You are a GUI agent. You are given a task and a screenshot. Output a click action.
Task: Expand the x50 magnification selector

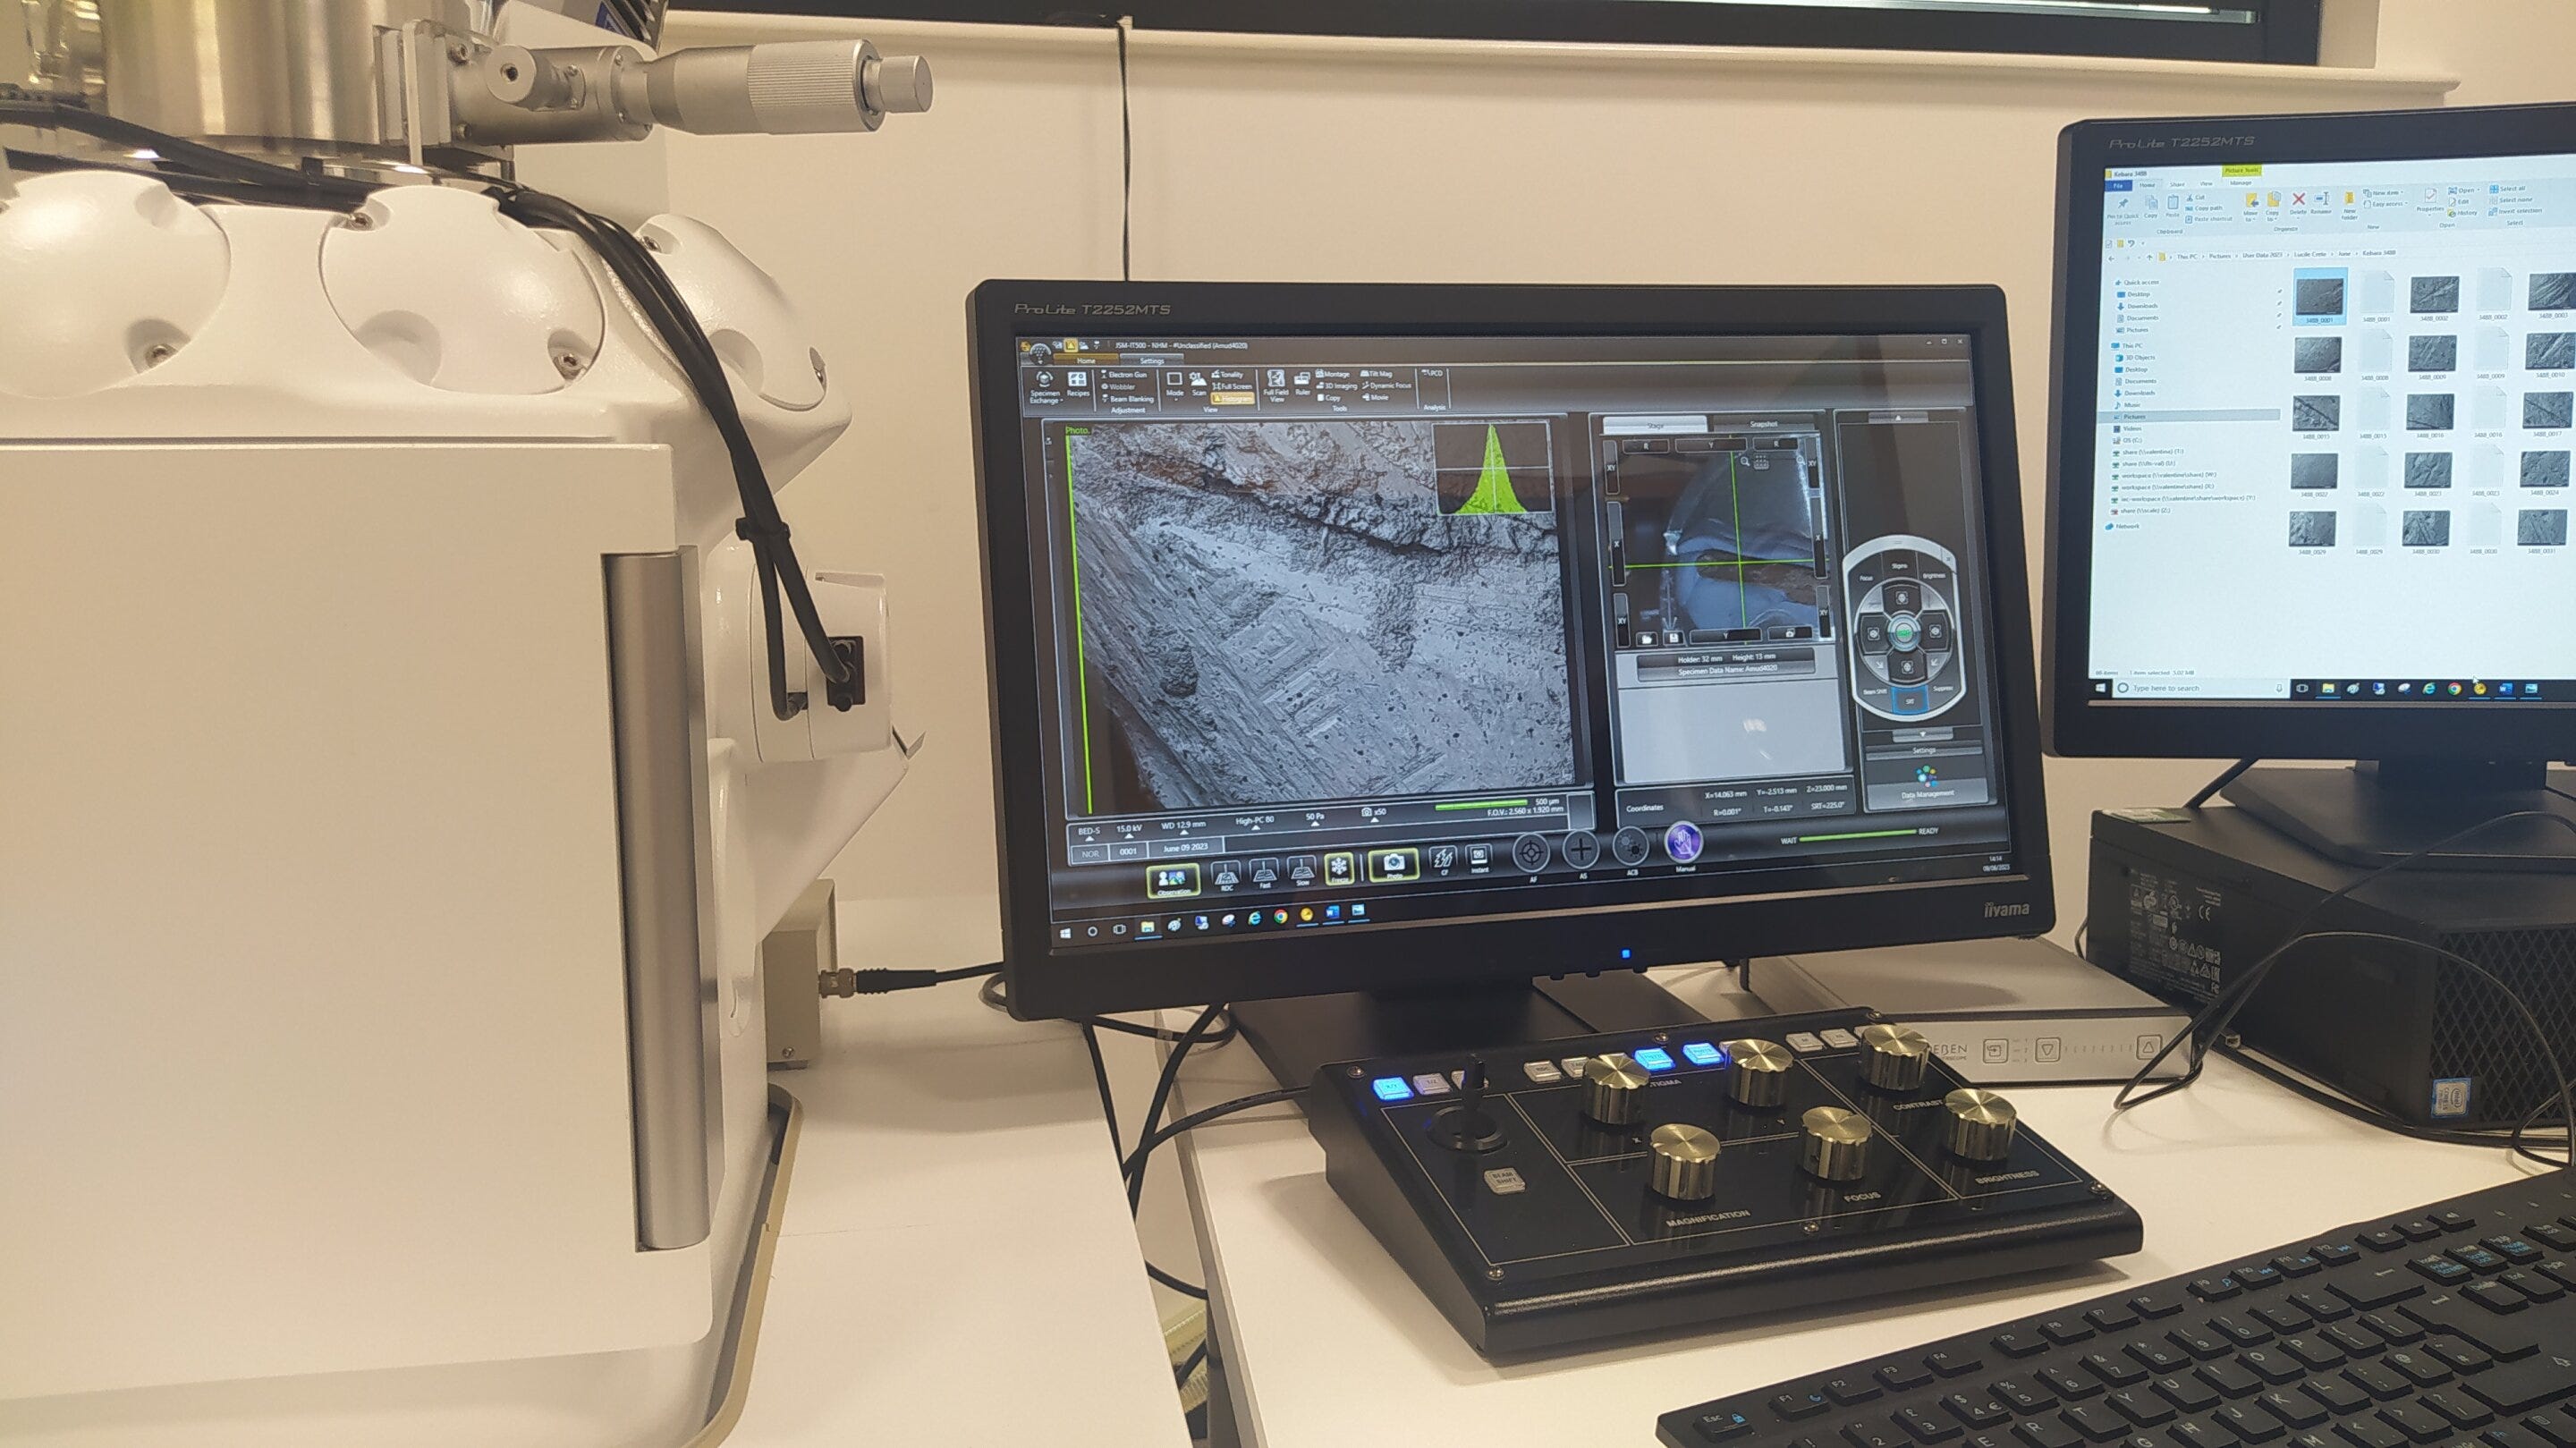pyautogui.click(x=1375, y=815)
